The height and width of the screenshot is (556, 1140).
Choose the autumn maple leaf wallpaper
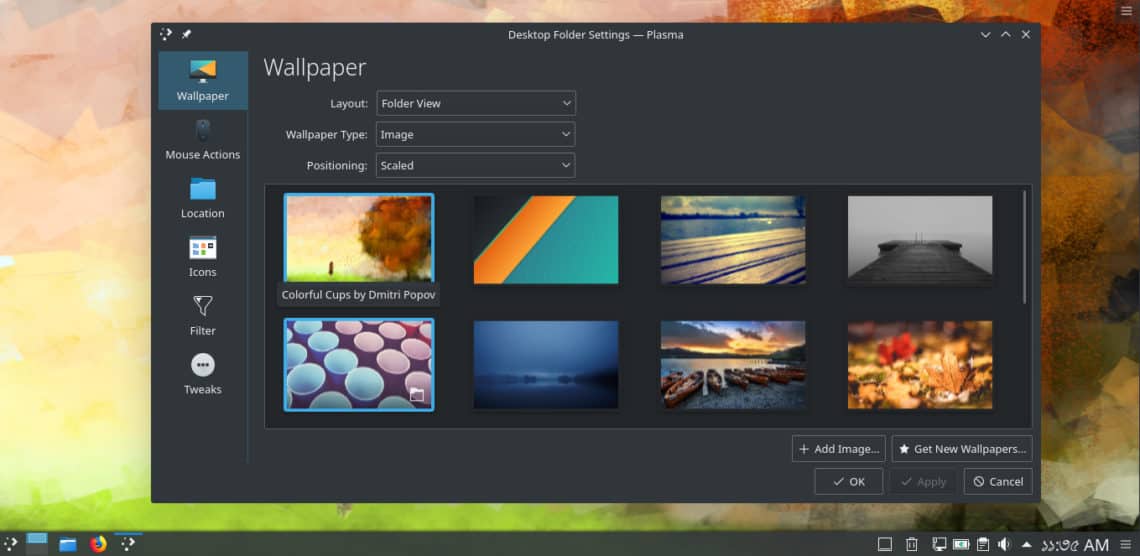click(x=920, y=365)
